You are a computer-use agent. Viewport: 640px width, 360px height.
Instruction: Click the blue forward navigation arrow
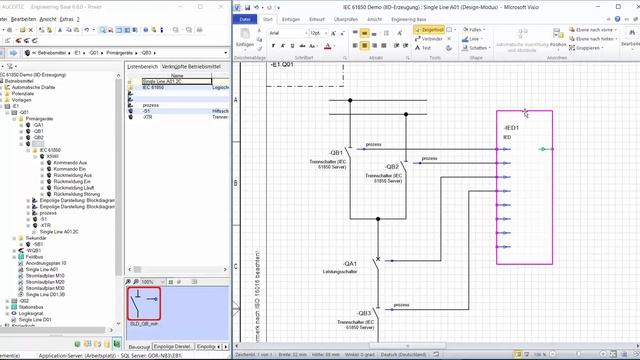13,53
